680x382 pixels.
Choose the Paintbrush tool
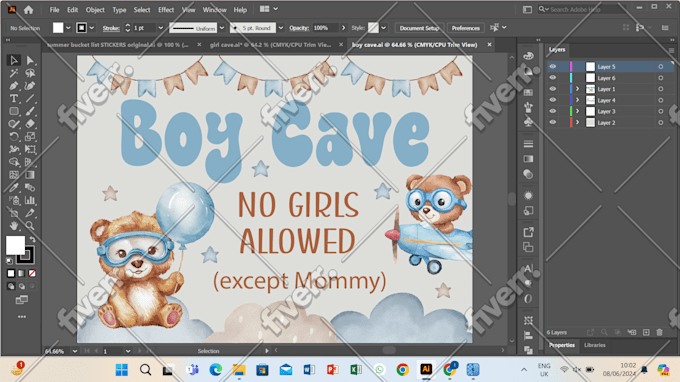tap(30, 111)
